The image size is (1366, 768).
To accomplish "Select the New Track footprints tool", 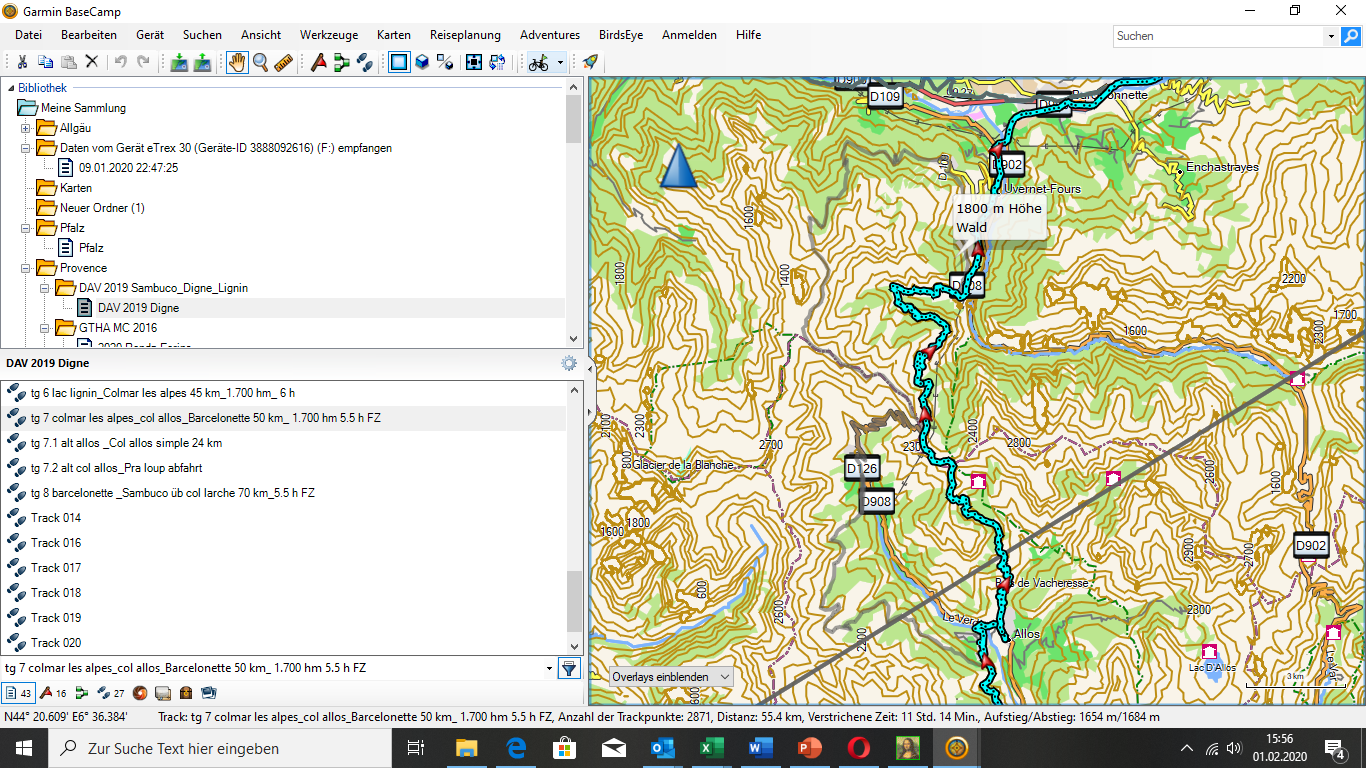I will [x=365, y=62].
